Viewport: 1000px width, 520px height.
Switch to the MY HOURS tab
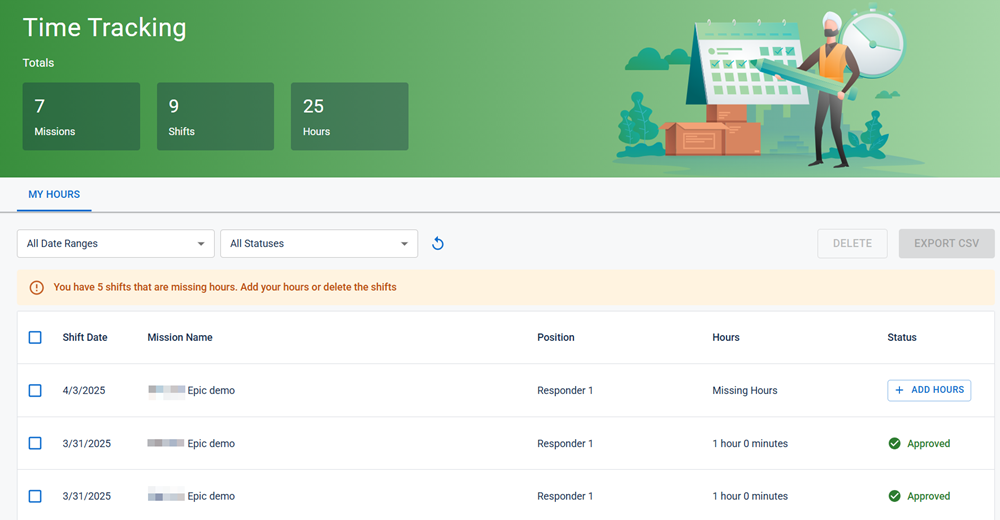54,194
